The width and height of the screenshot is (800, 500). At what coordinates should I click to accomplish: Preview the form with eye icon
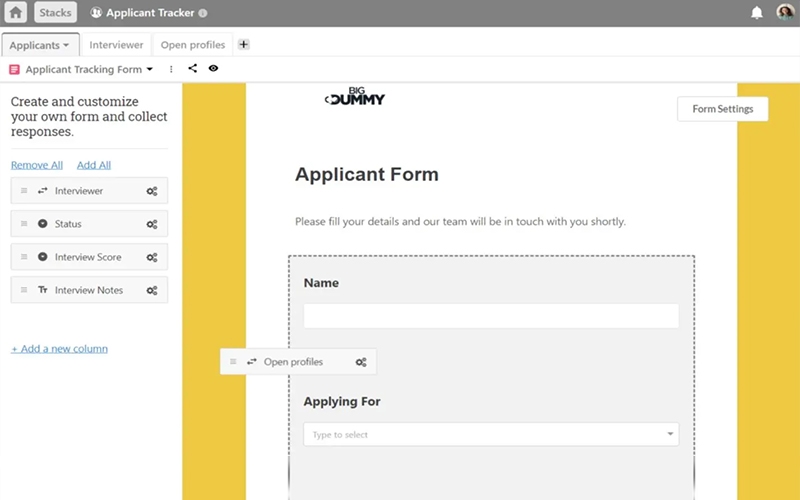(213, 68)
